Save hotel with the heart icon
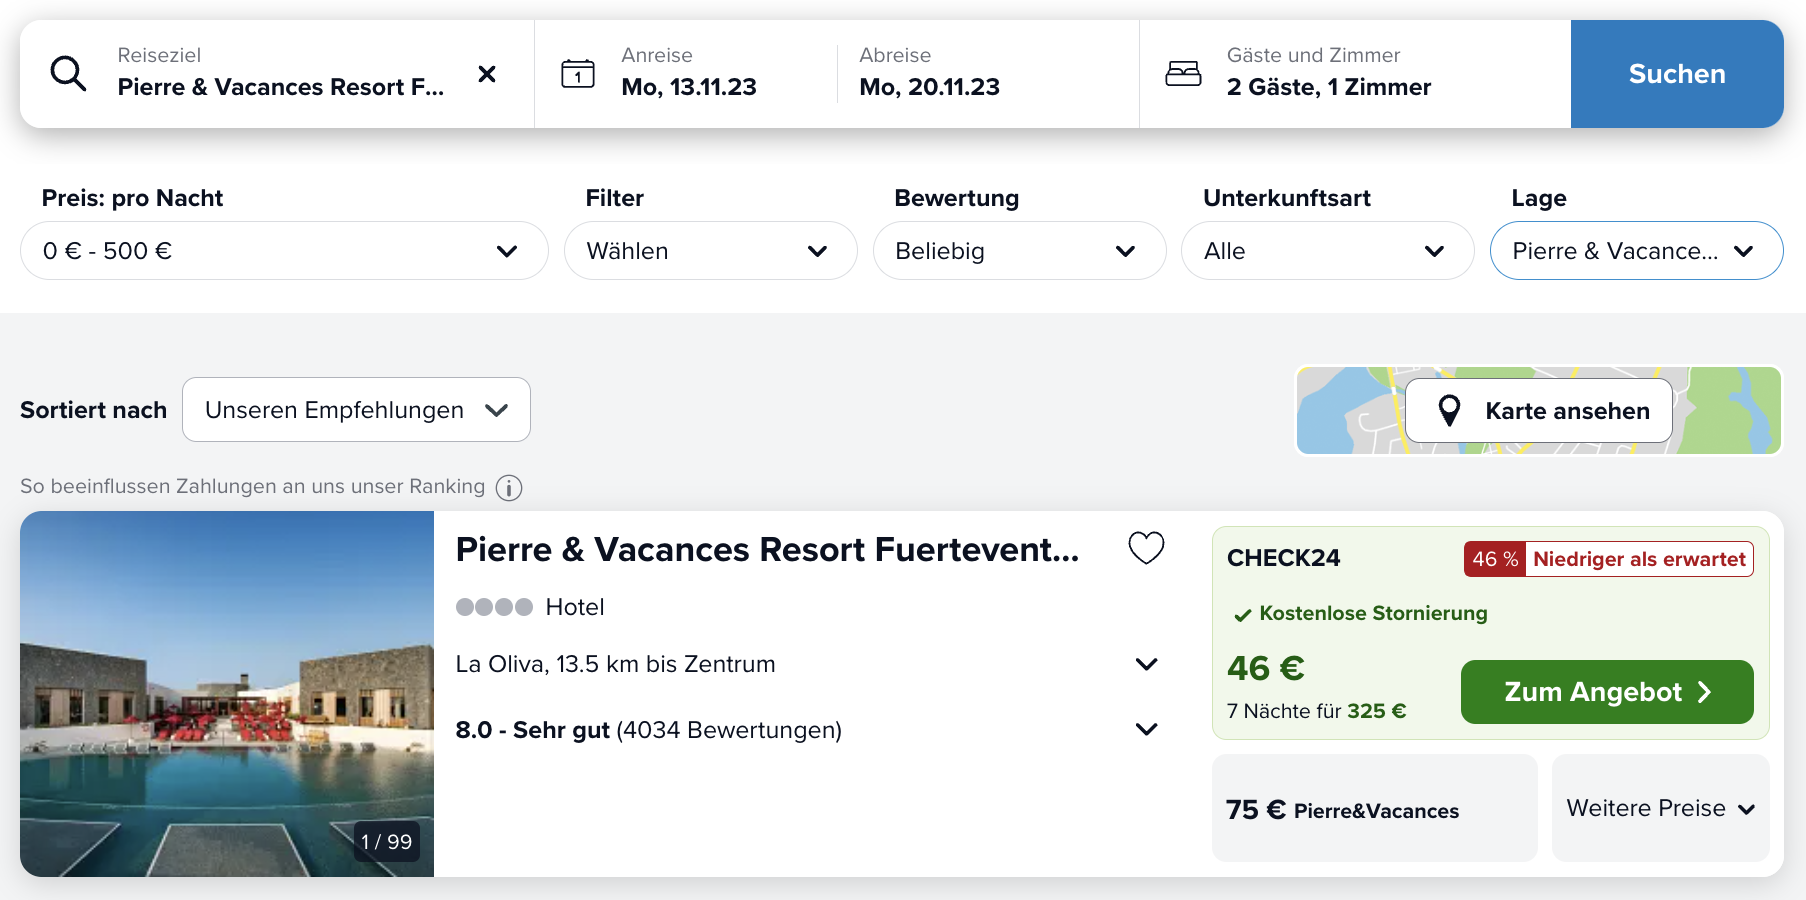This screenshot has height=900, width=1806. [1146, 548]
